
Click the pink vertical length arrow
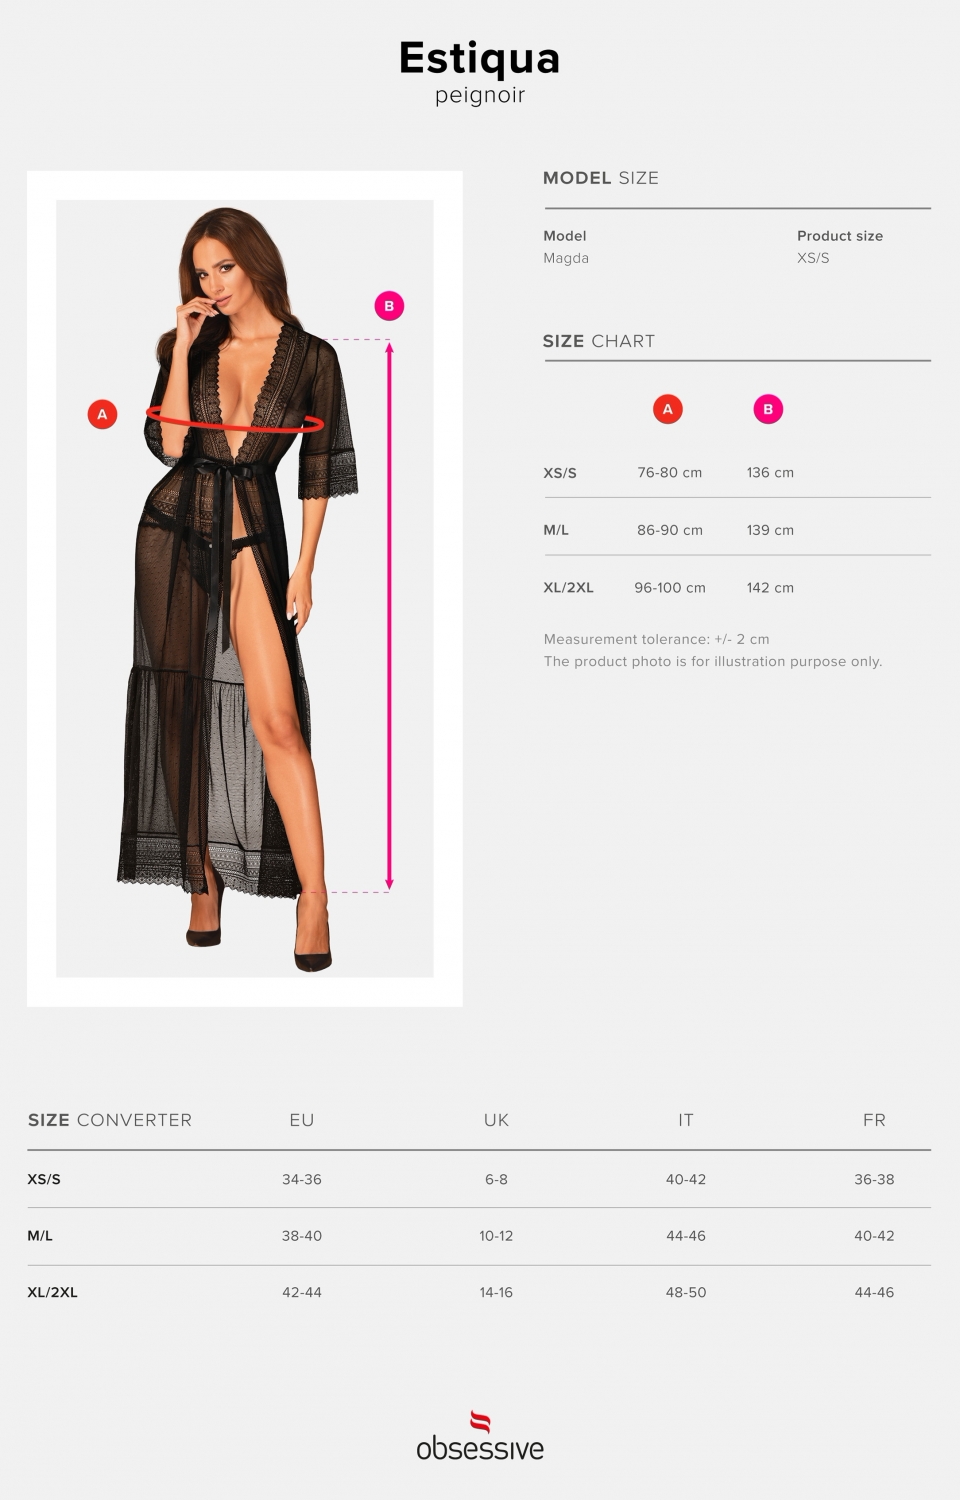coord(389,615)
